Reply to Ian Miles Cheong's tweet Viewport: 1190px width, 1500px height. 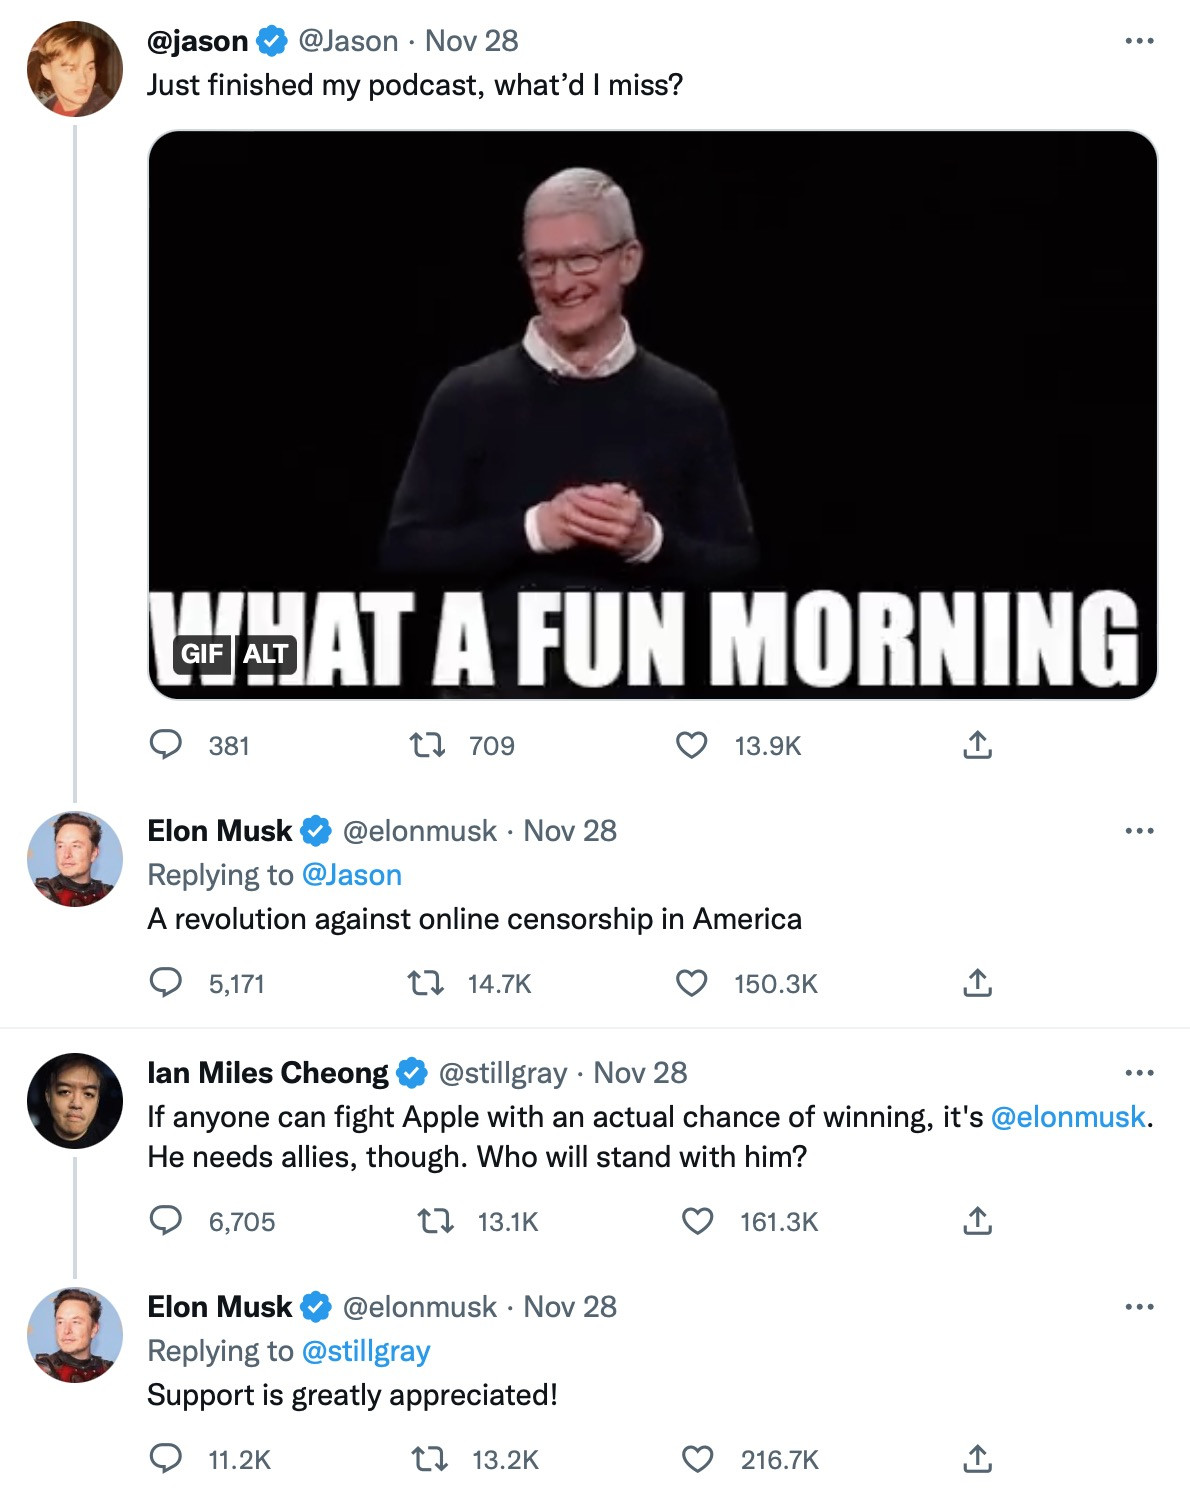click(166, 1221)
